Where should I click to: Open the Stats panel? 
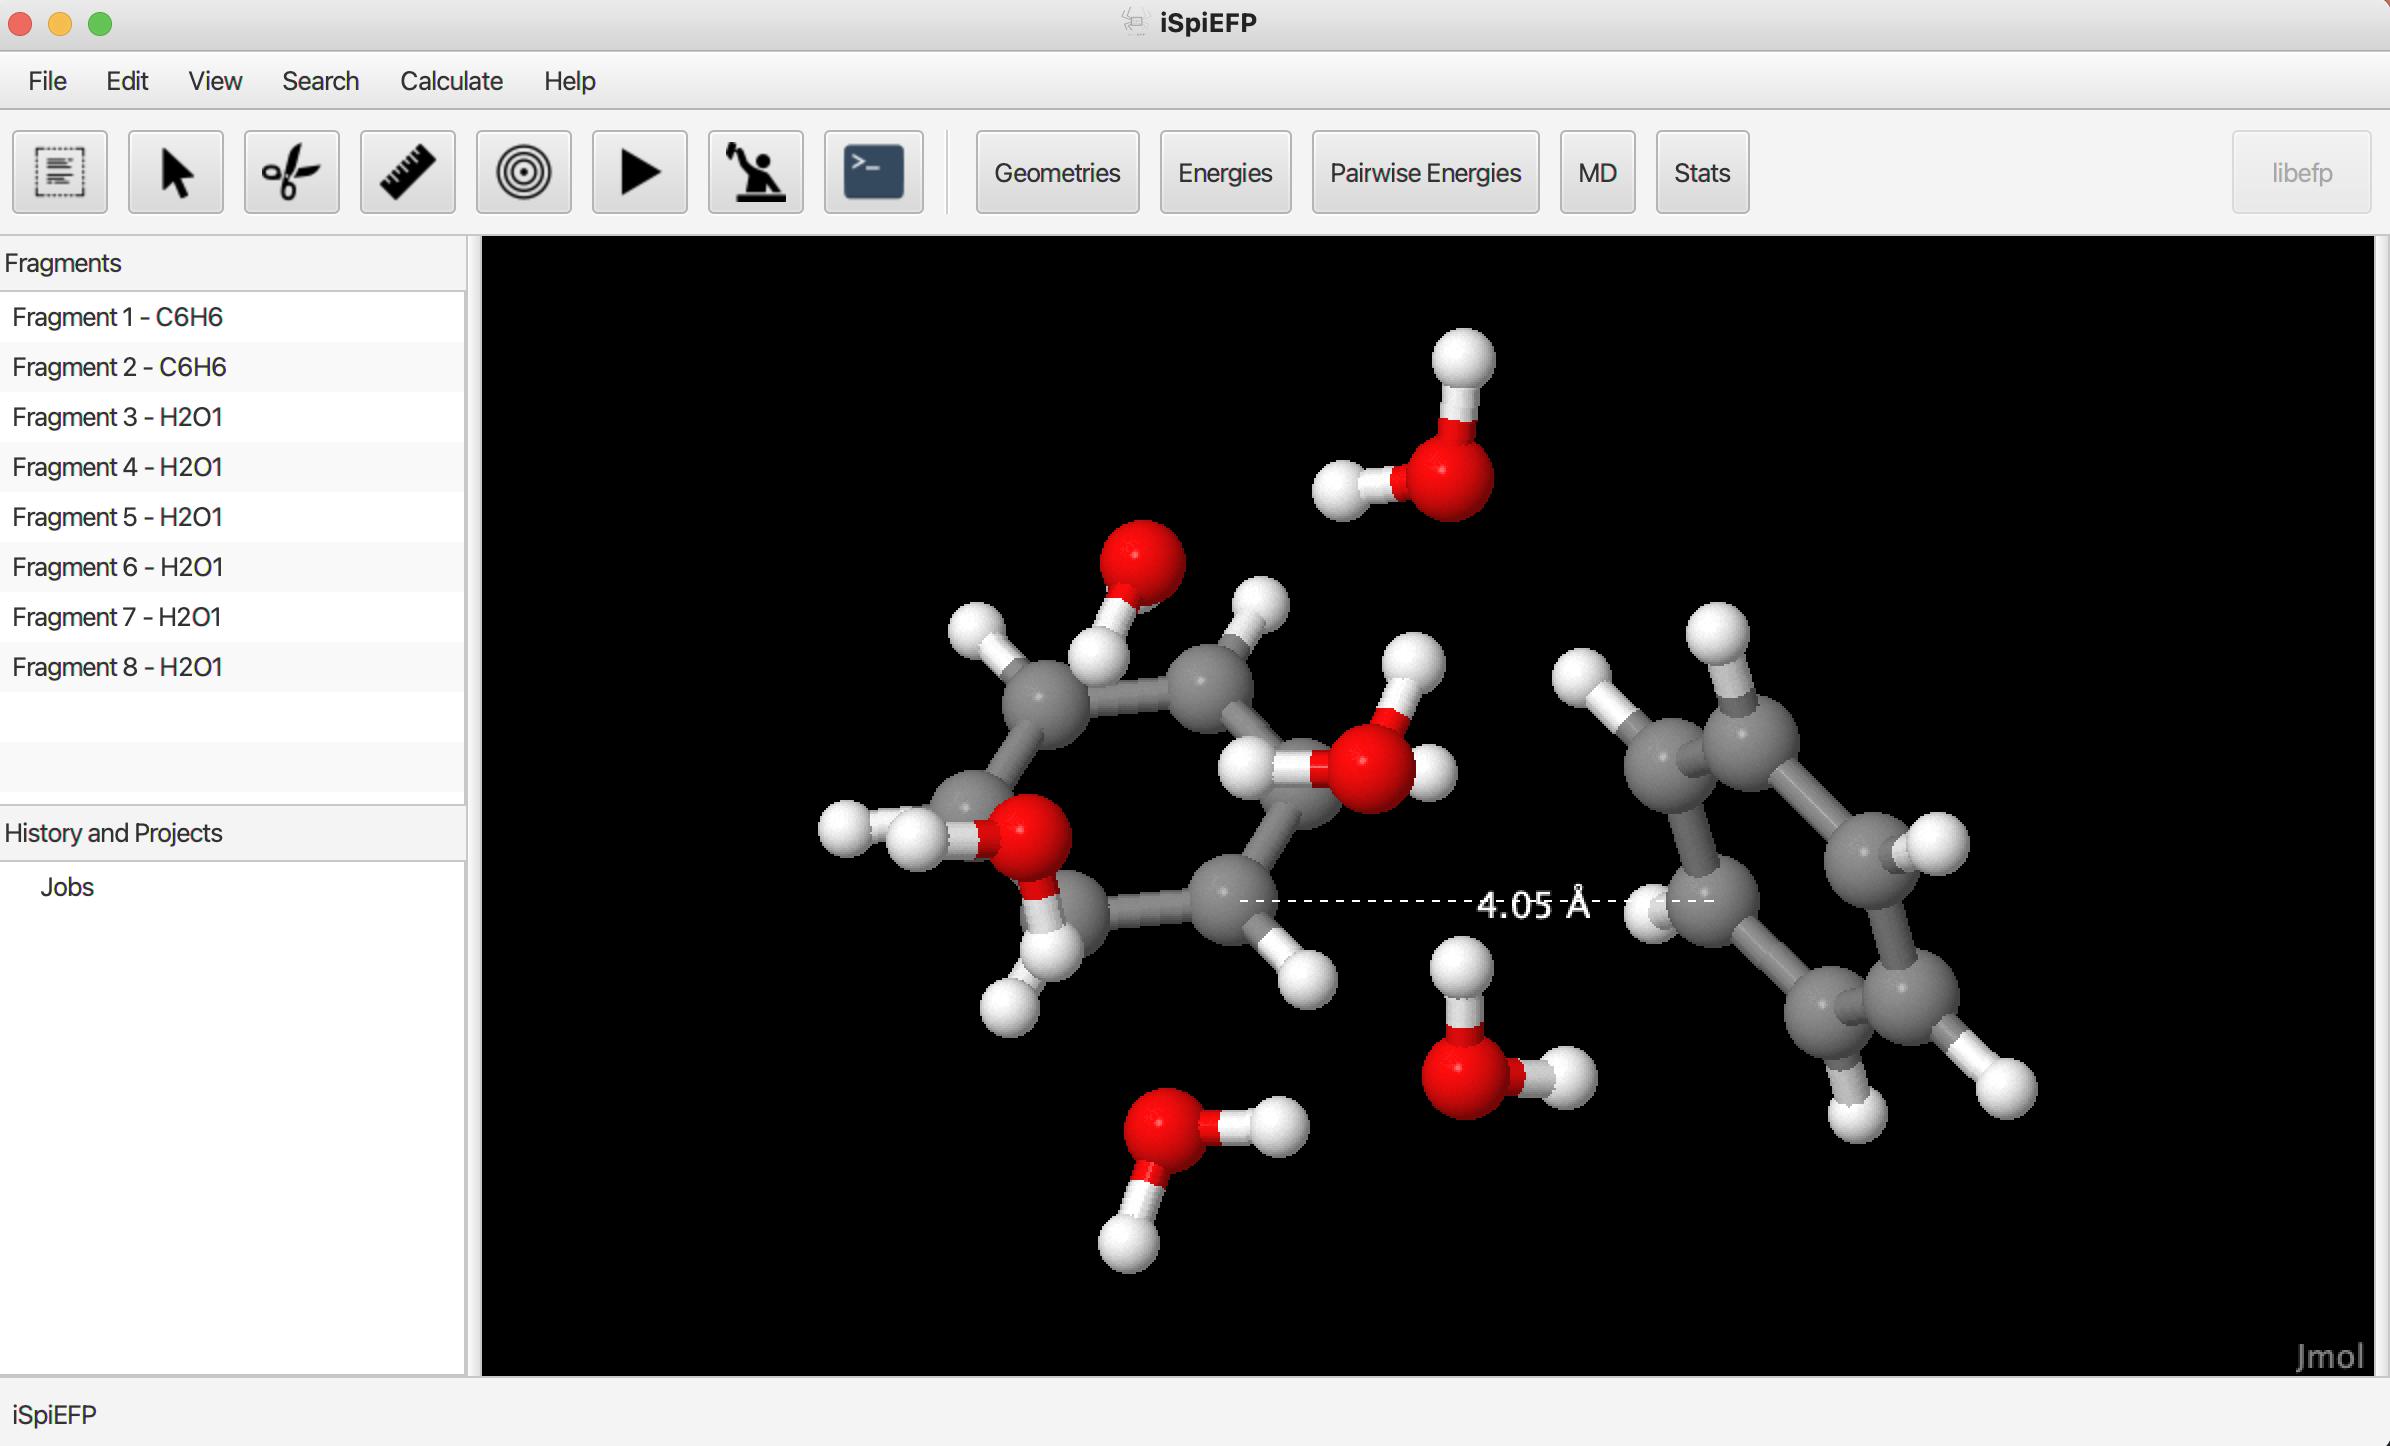click(x=1703, y=172)
